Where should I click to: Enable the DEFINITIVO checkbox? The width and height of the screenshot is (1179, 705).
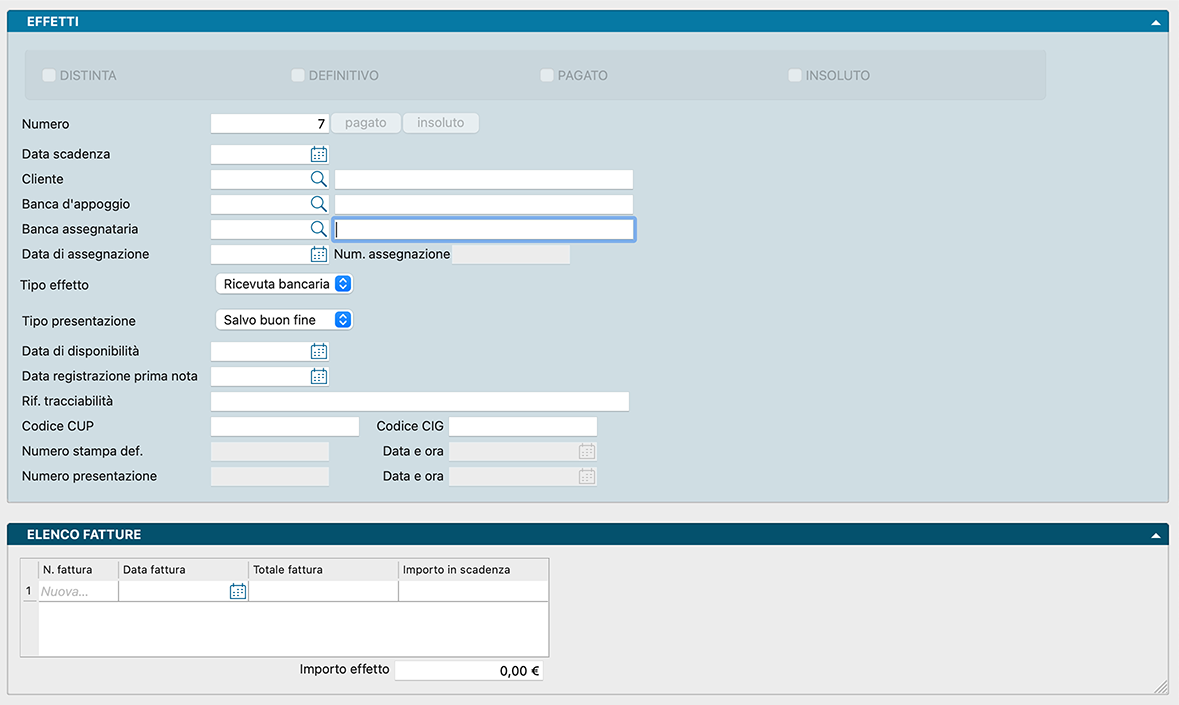(298, 75)
